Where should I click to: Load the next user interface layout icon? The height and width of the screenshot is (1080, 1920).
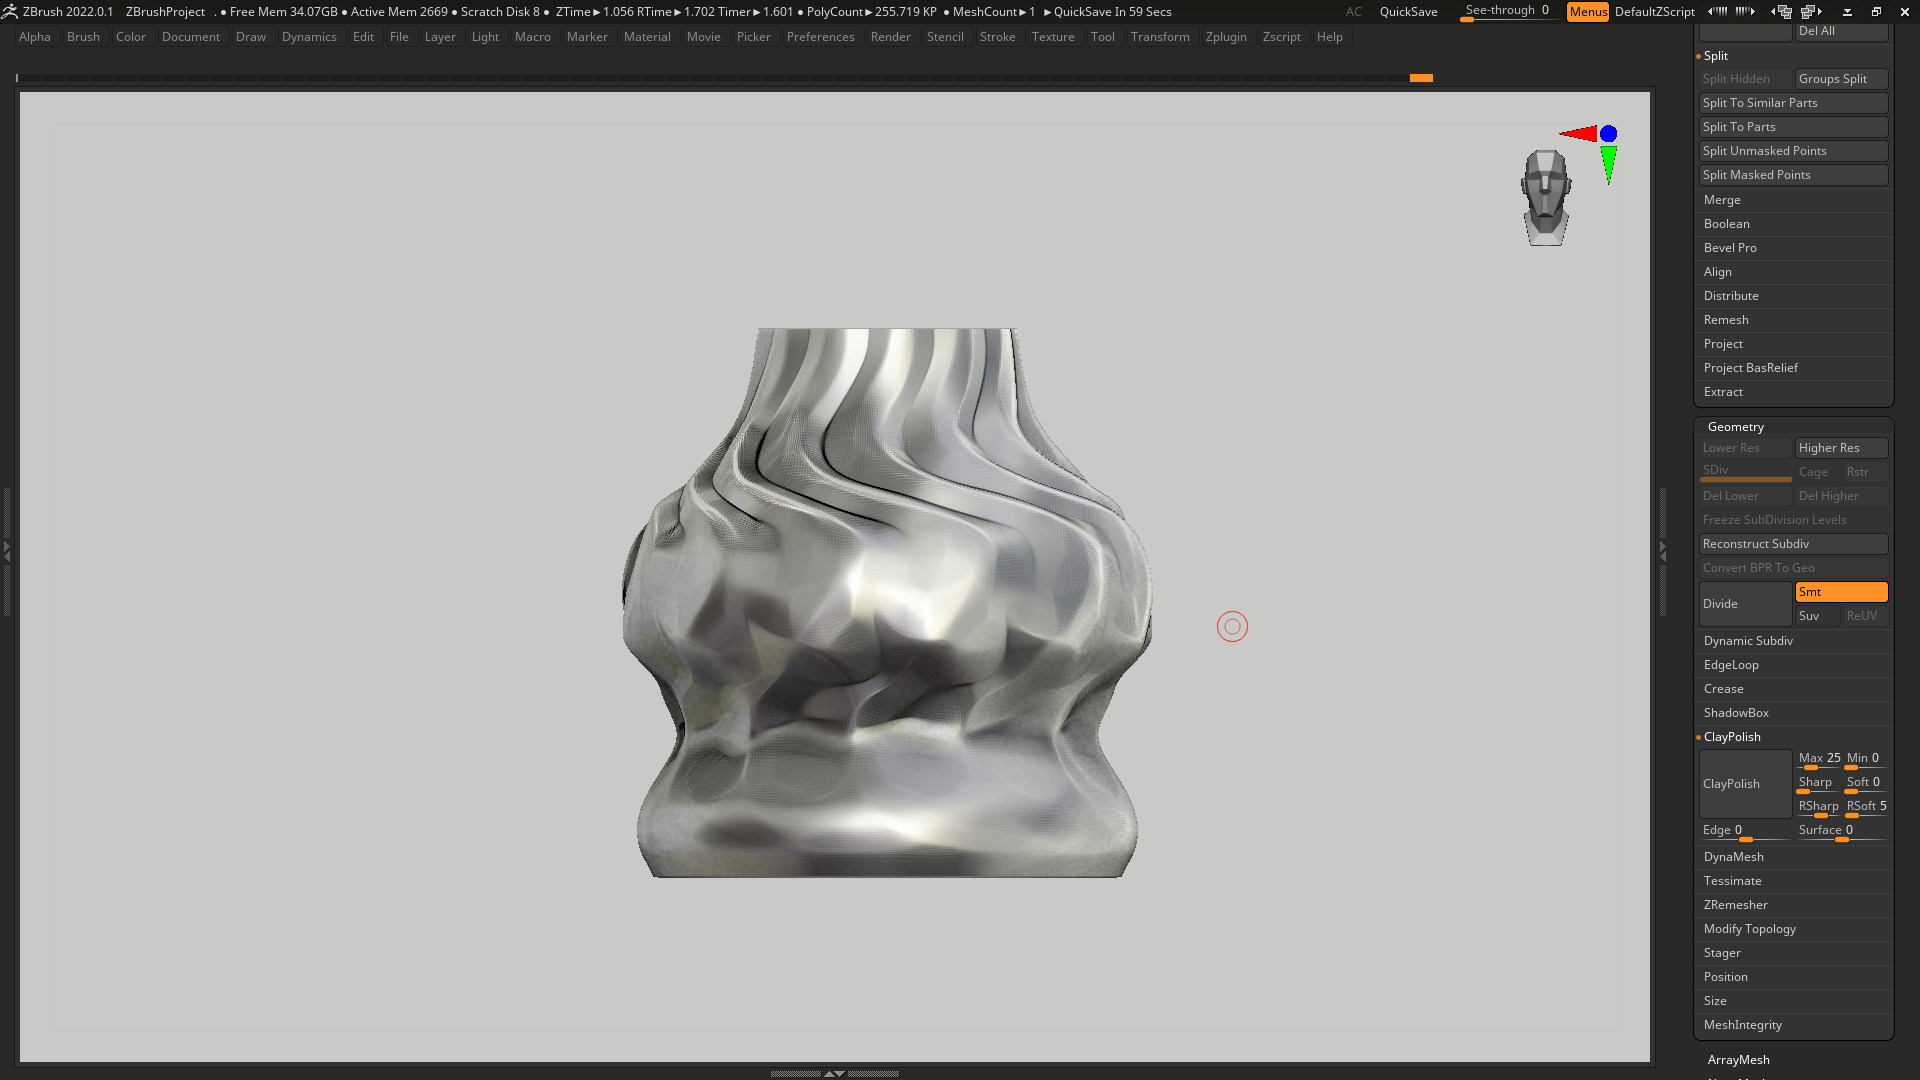coord(1811,12)
